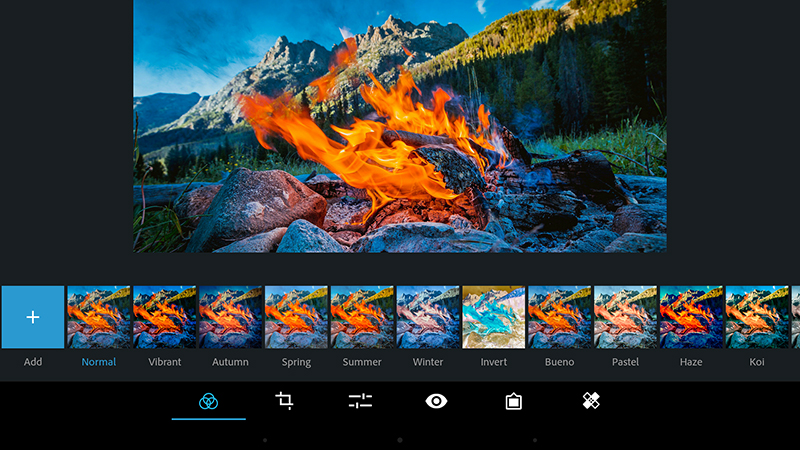Apply the Vibrant look thumbnail

(x=165, y=317)
